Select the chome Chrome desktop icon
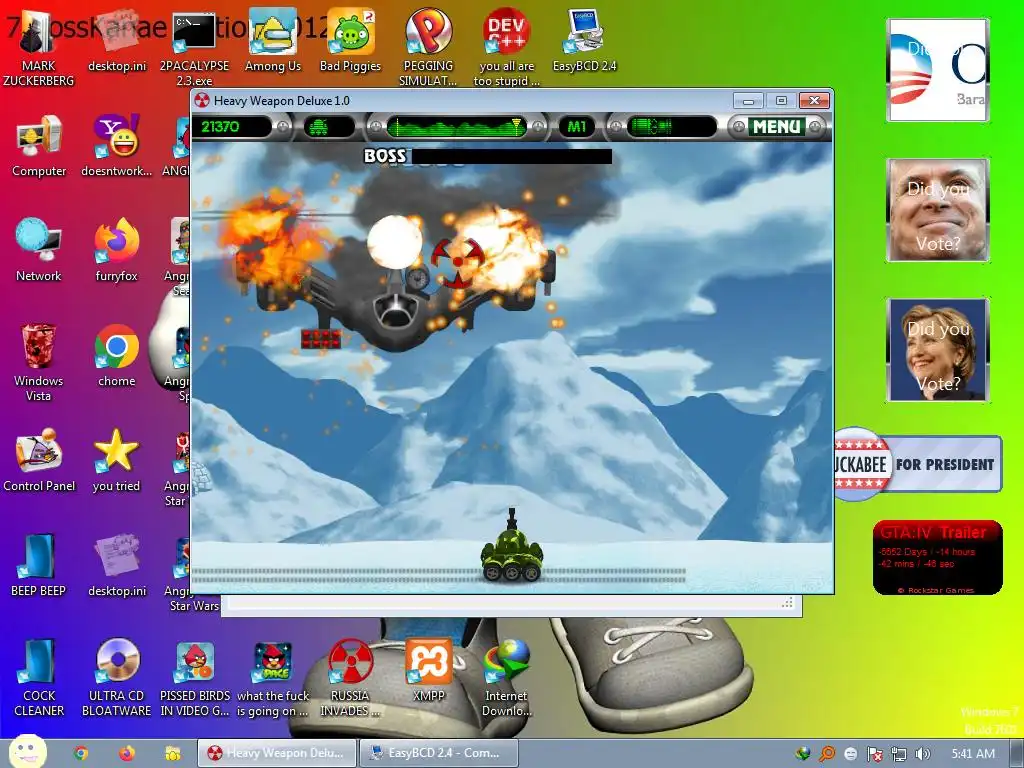This screenshot has height=768, width=1024. (116, 356)
